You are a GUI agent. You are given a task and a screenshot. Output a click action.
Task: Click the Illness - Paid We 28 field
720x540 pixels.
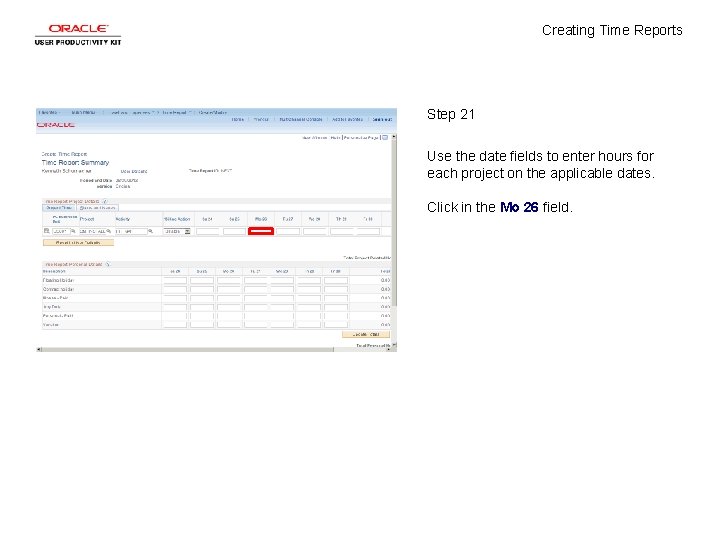pos(282,298)
